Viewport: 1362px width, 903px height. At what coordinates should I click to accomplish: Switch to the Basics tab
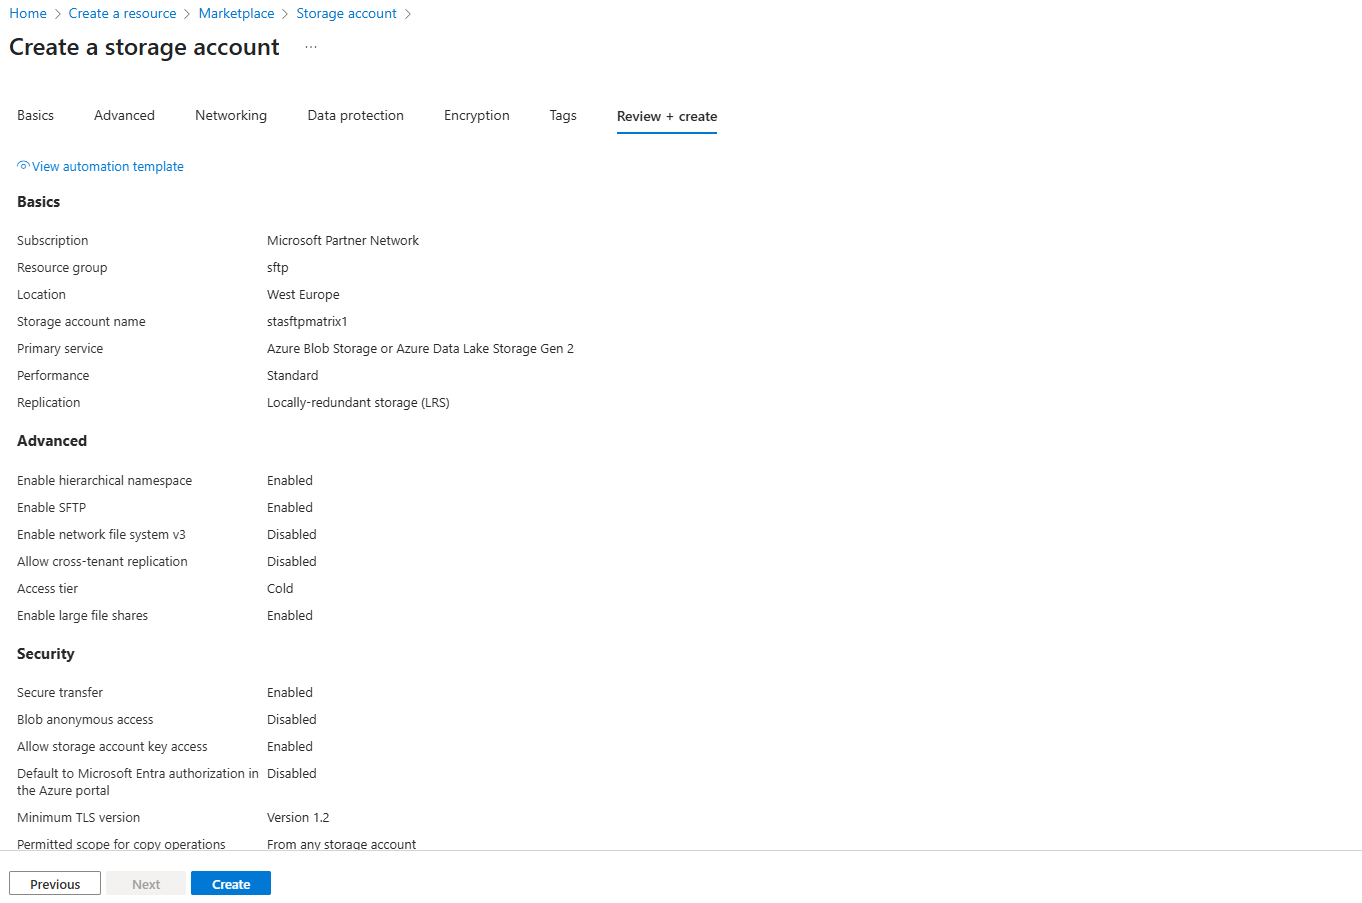coord(35,115)
